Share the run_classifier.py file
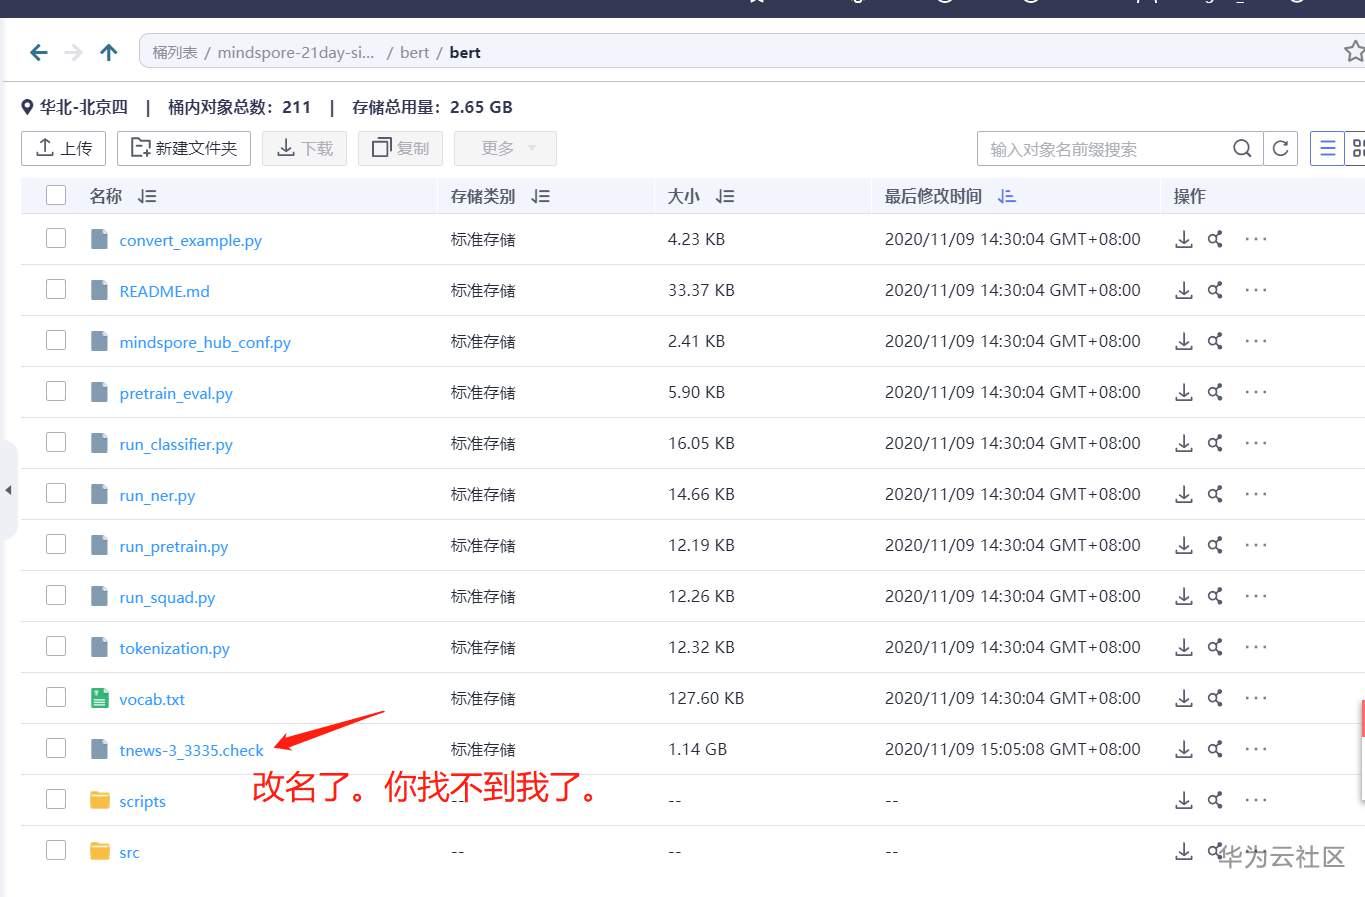The image size is (1365, 897). click(x=1215, y=443)
